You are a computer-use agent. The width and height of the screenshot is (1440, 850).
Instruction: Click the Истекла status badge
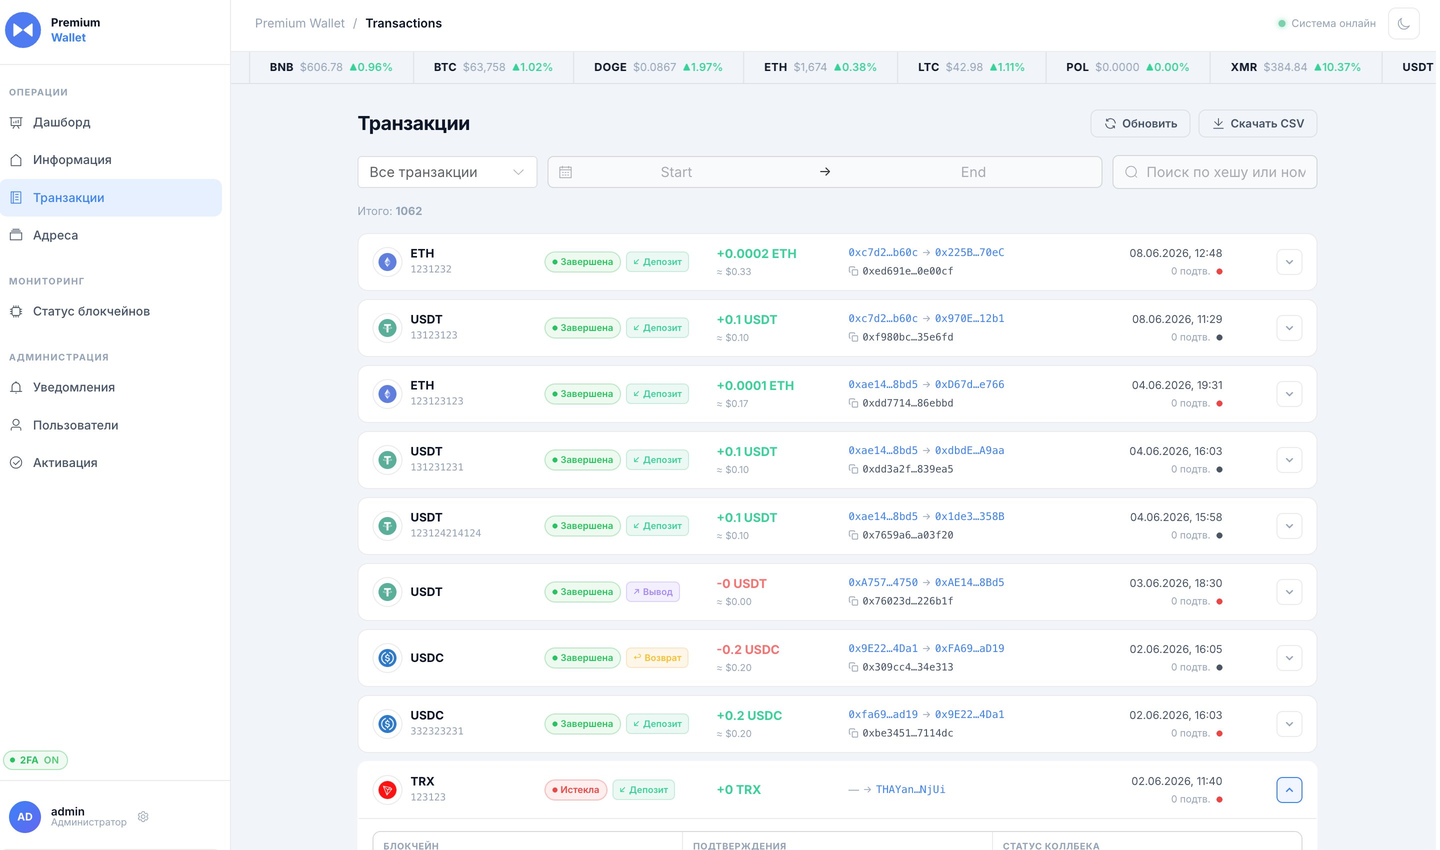coord(575,790)
